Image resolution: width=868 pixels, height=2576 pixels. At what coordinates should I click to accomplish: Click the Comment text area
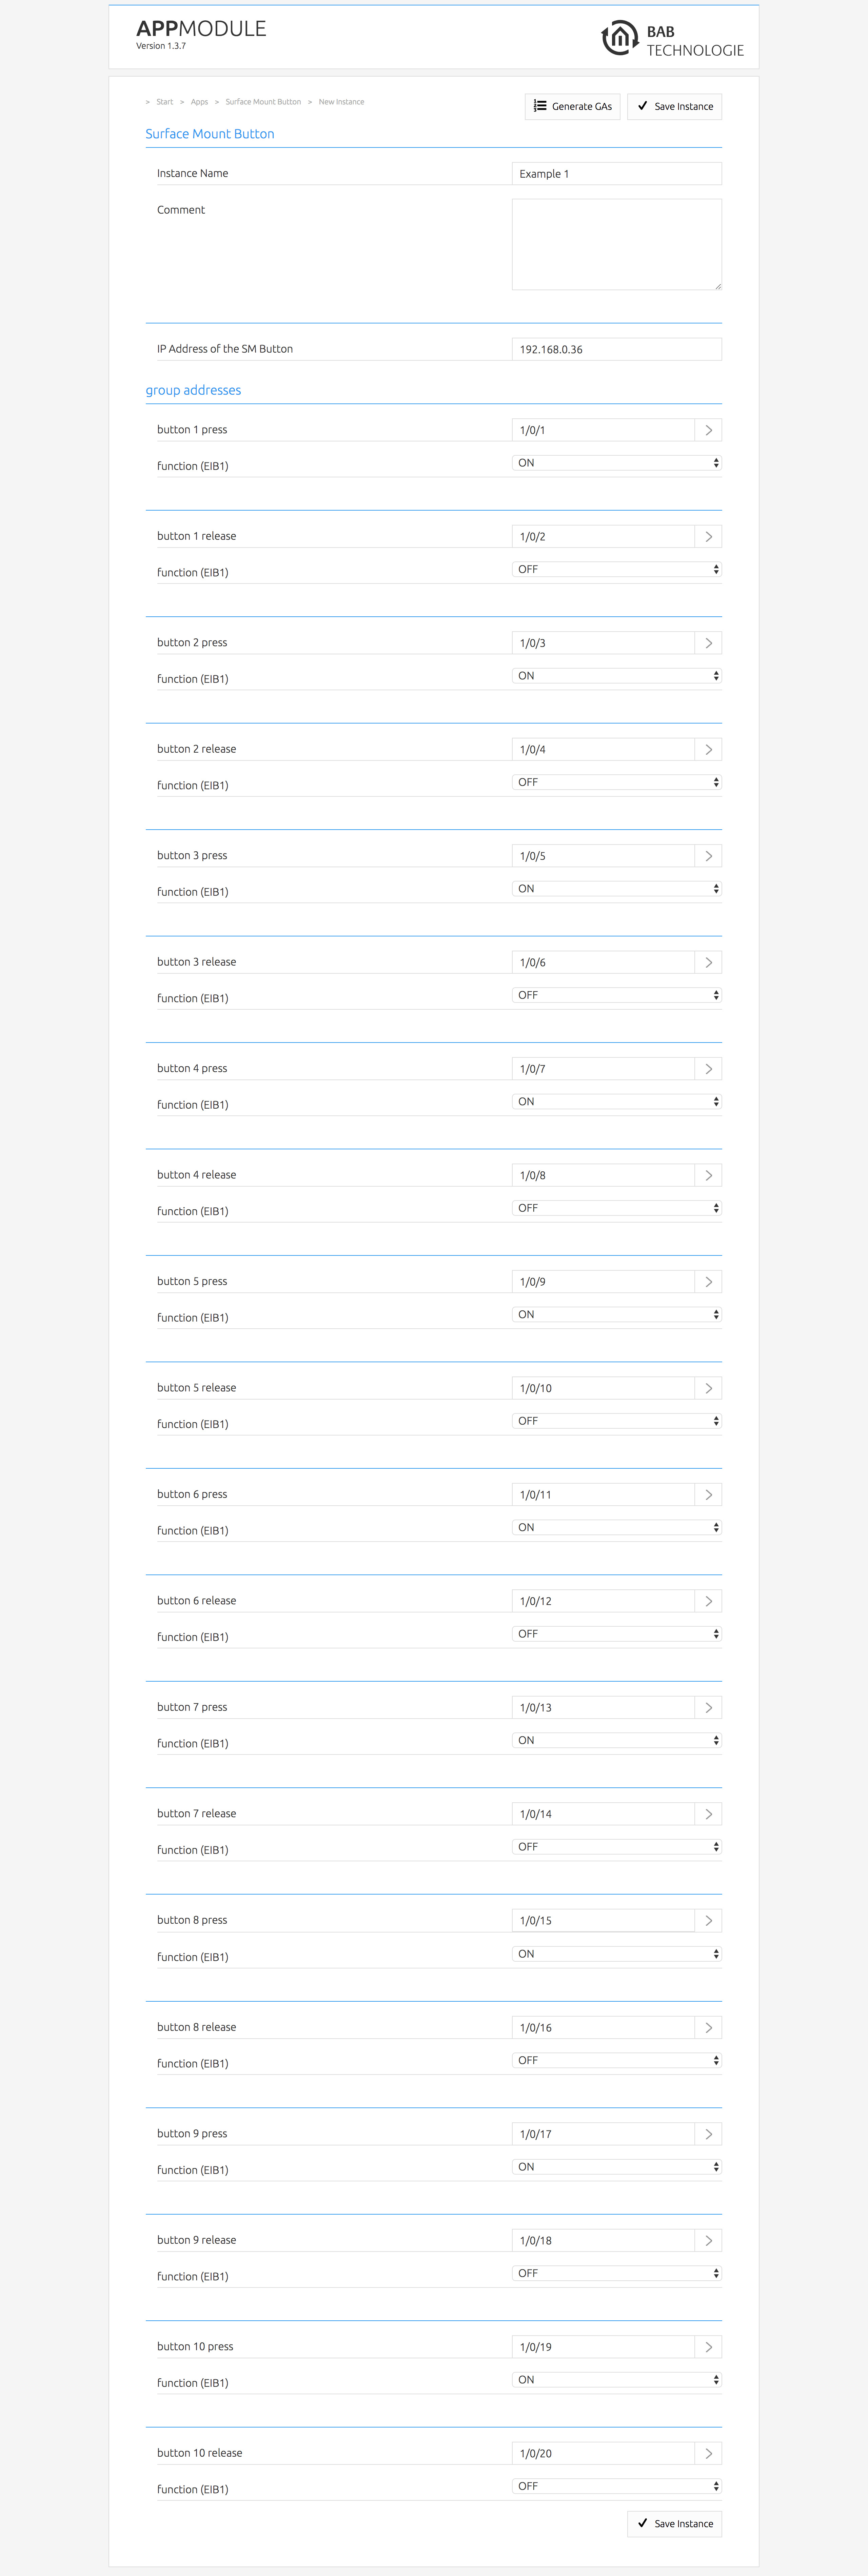[x=616, y=244]
